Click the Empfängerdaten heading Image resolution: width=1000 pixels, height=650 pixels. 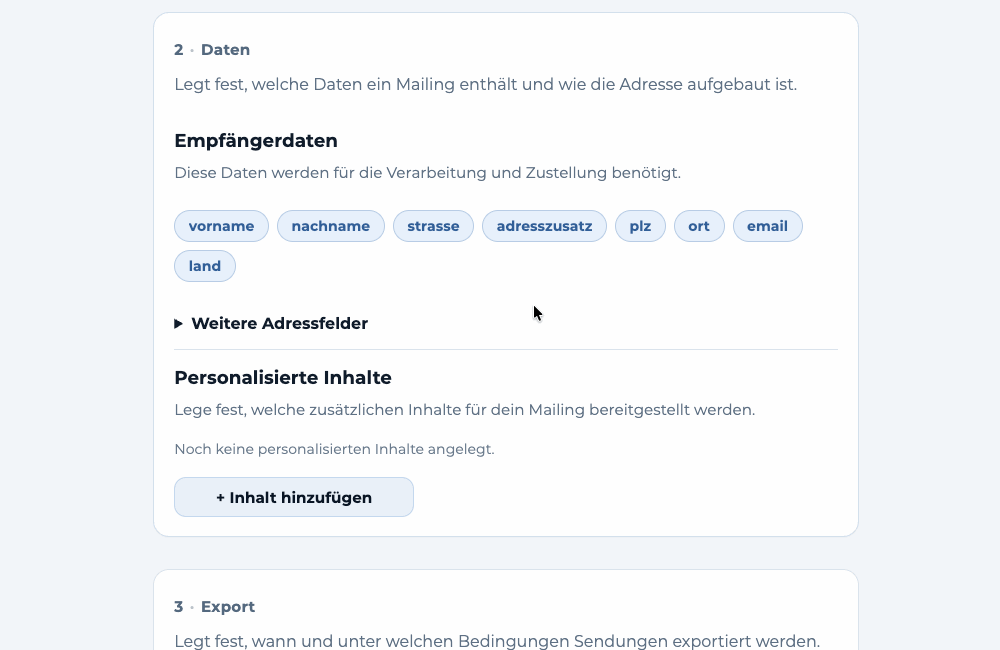click(256, 140)
